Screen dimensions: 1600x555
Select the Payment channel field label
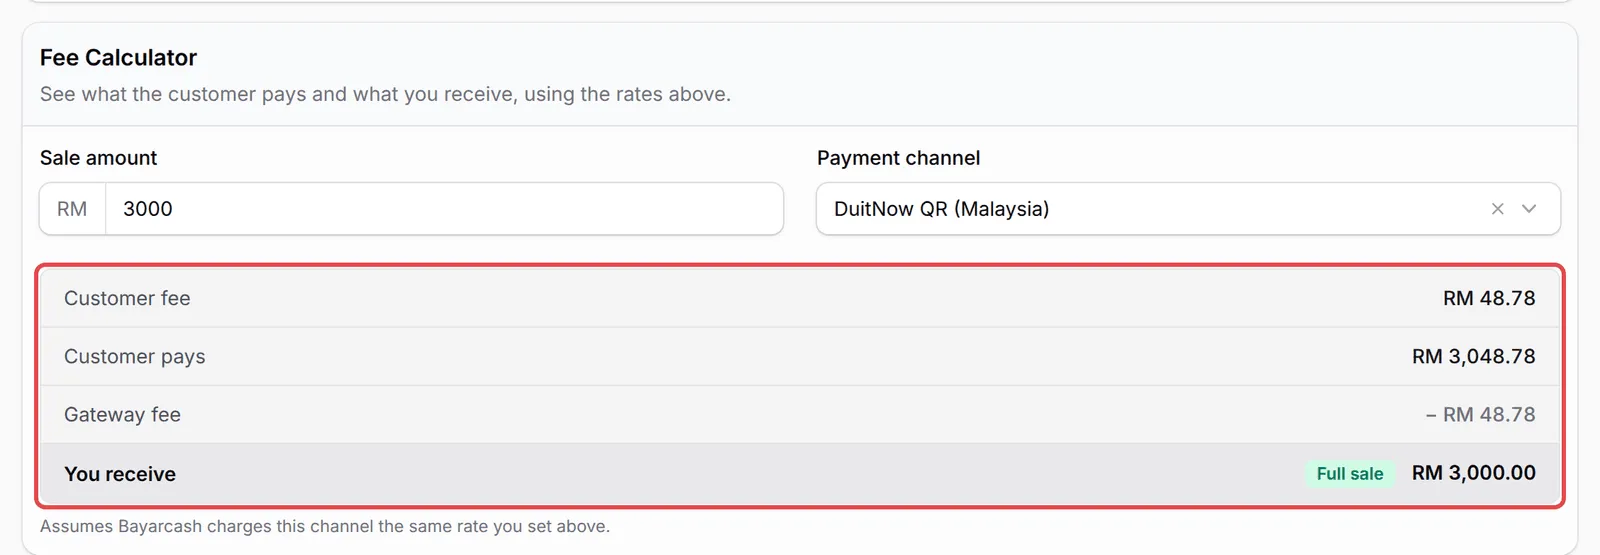coord(898,158)
